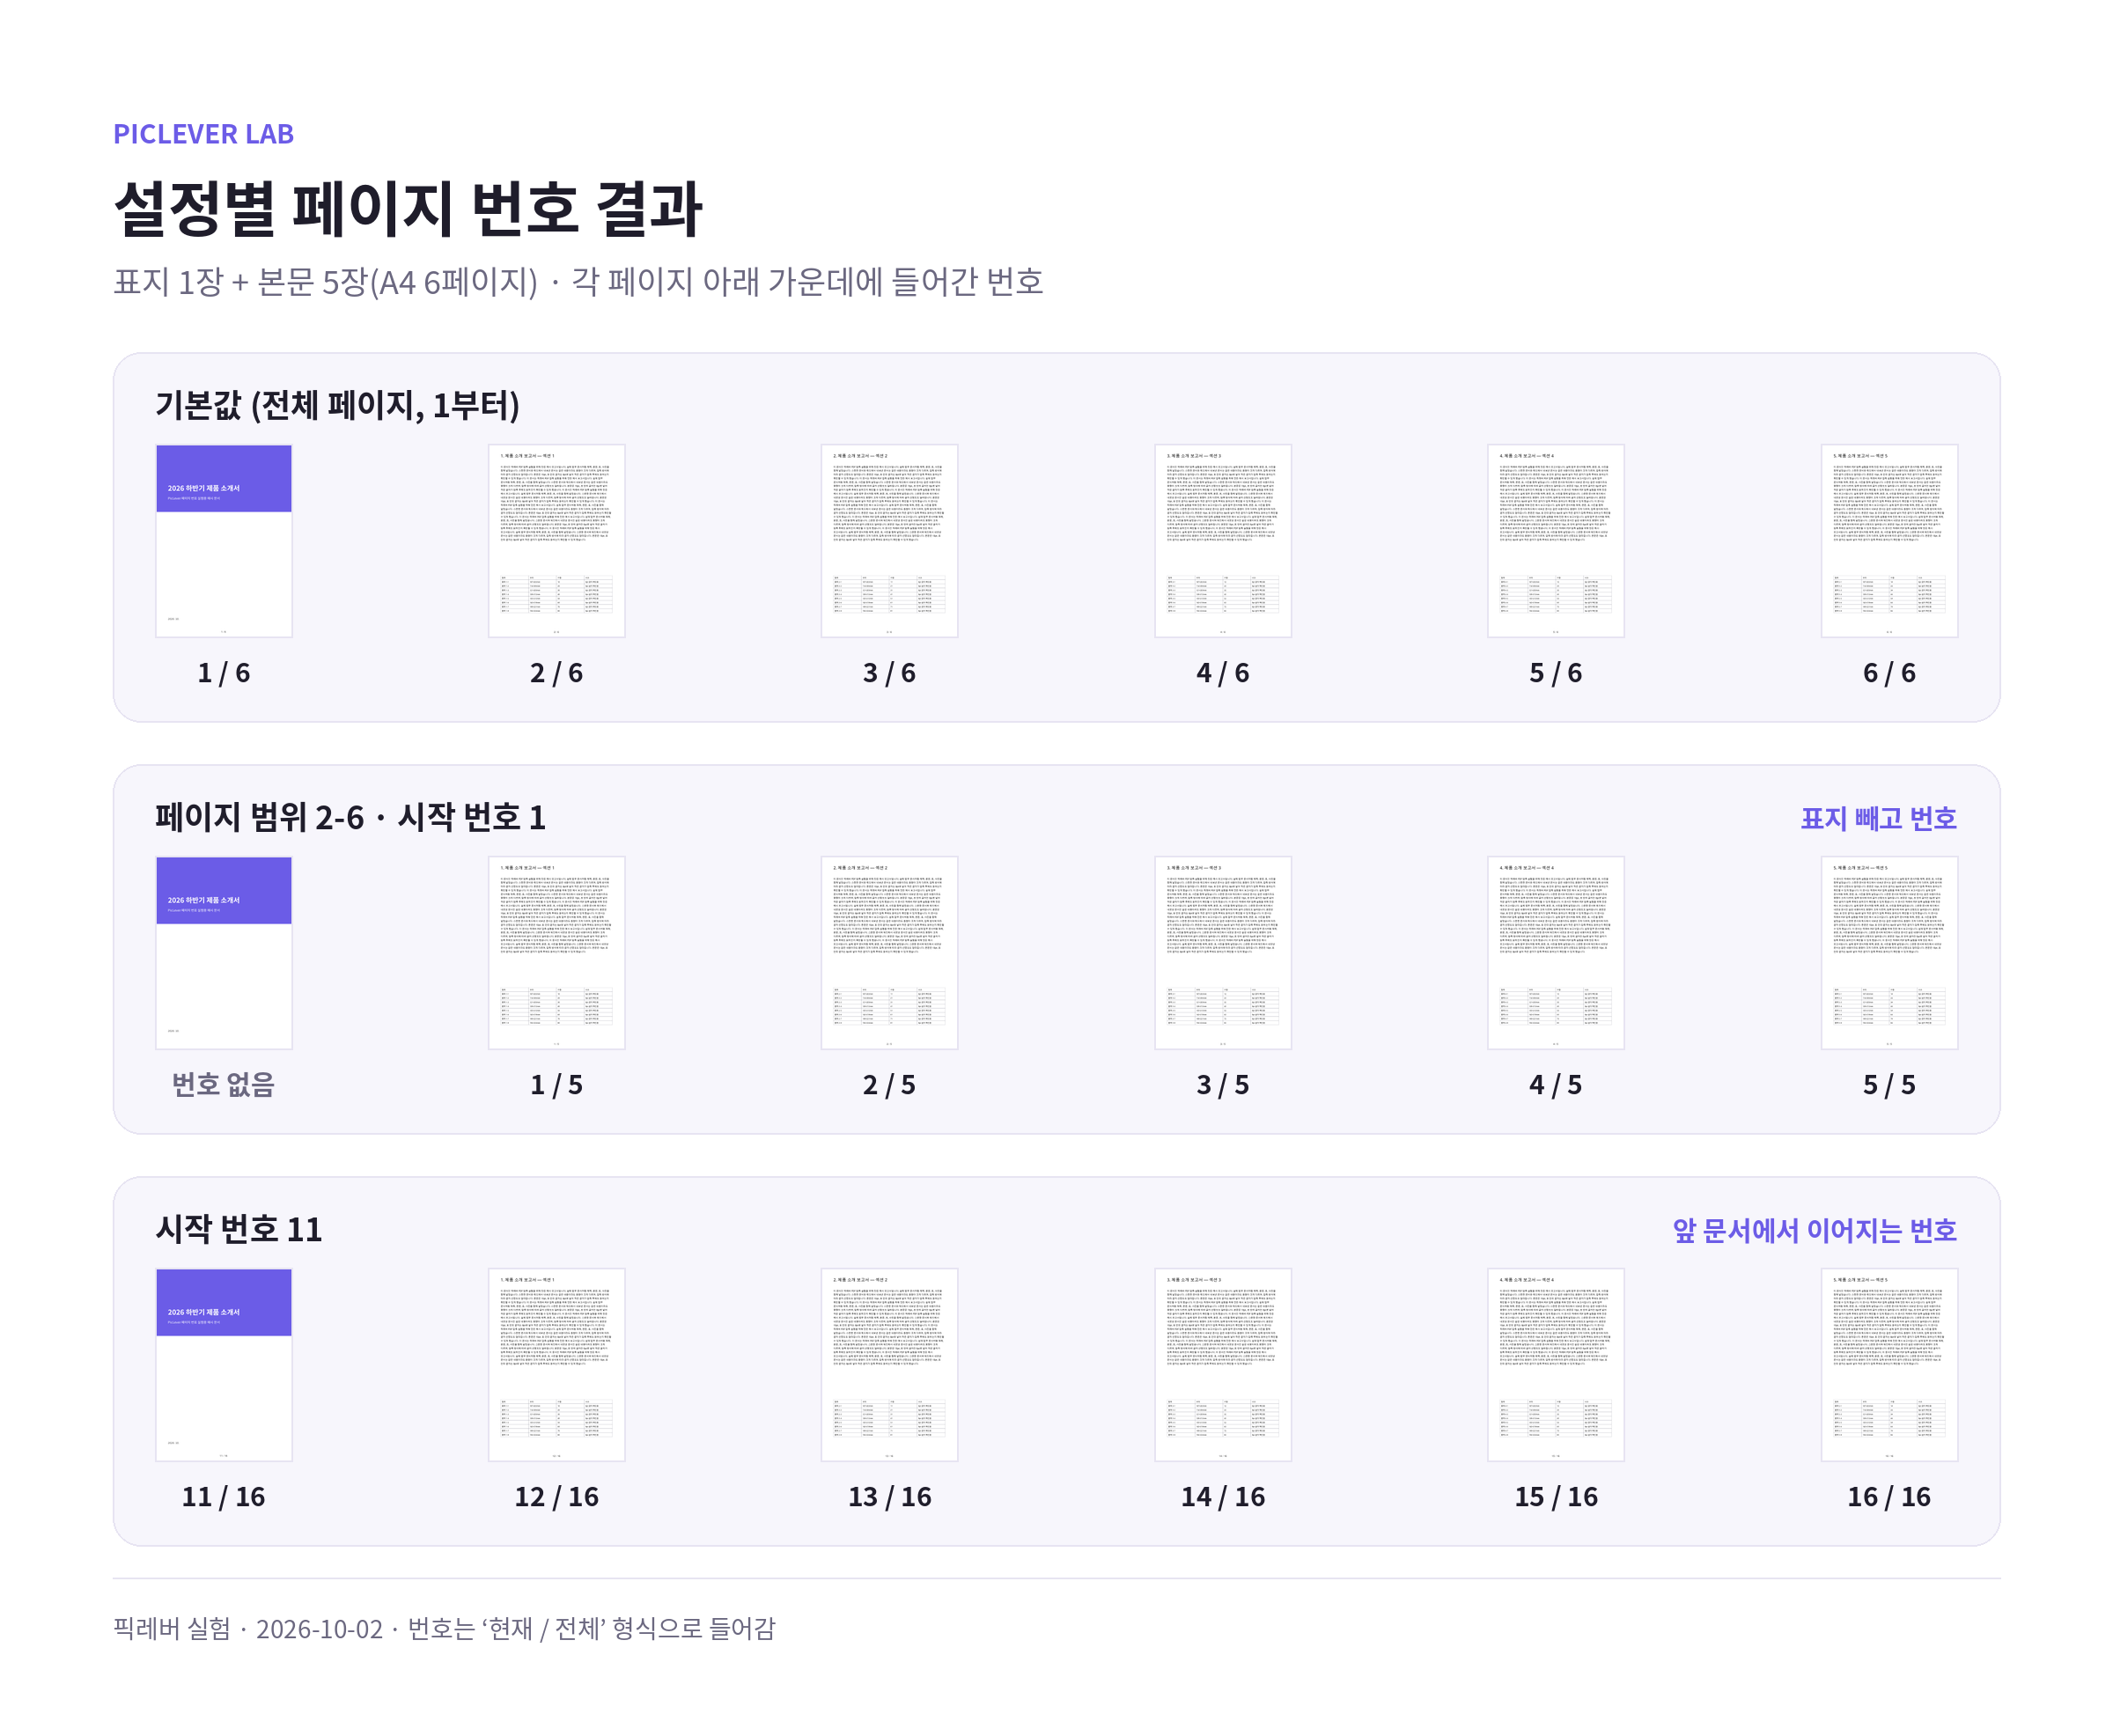2113x1736 pixels.
Task: Click the '기본값 (전체 페이지, 1부터)' section title
Action: [x=337, y=405]
